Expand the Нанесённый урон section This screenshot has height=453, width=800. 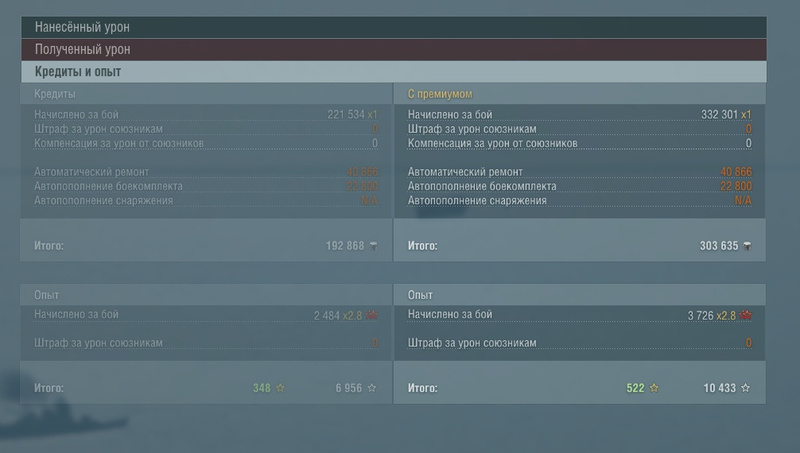393,27
